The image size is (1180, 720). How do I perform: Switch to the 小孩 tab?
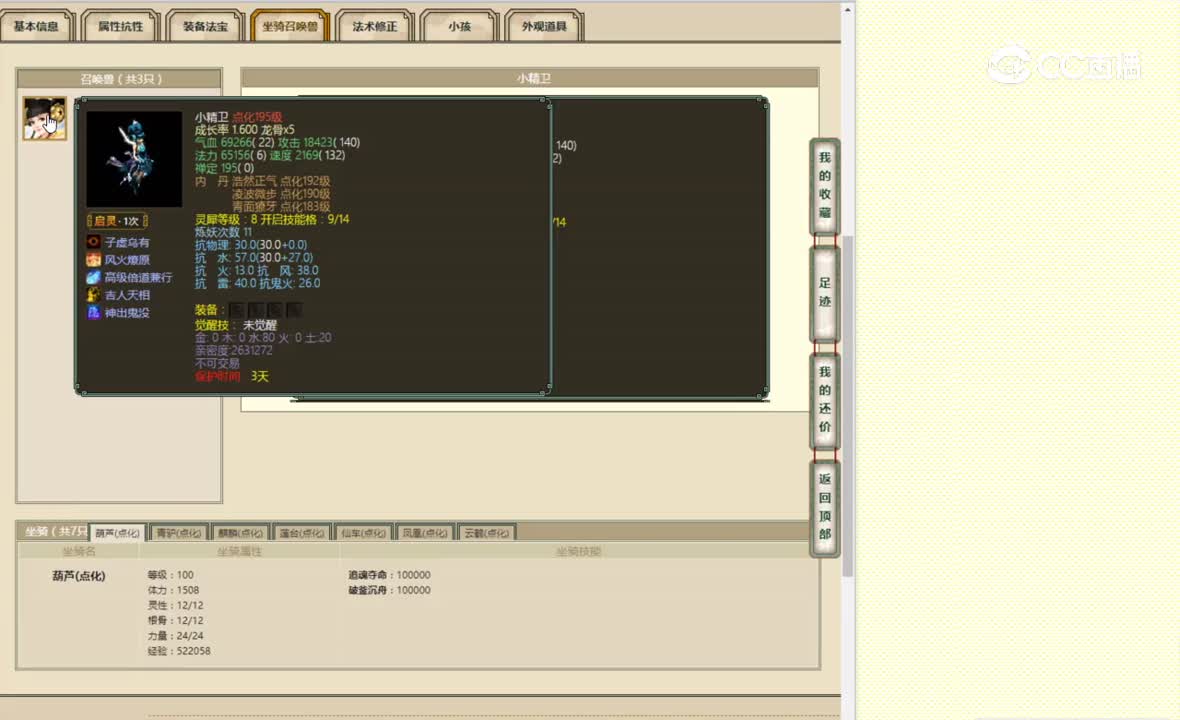pos(459,26)
